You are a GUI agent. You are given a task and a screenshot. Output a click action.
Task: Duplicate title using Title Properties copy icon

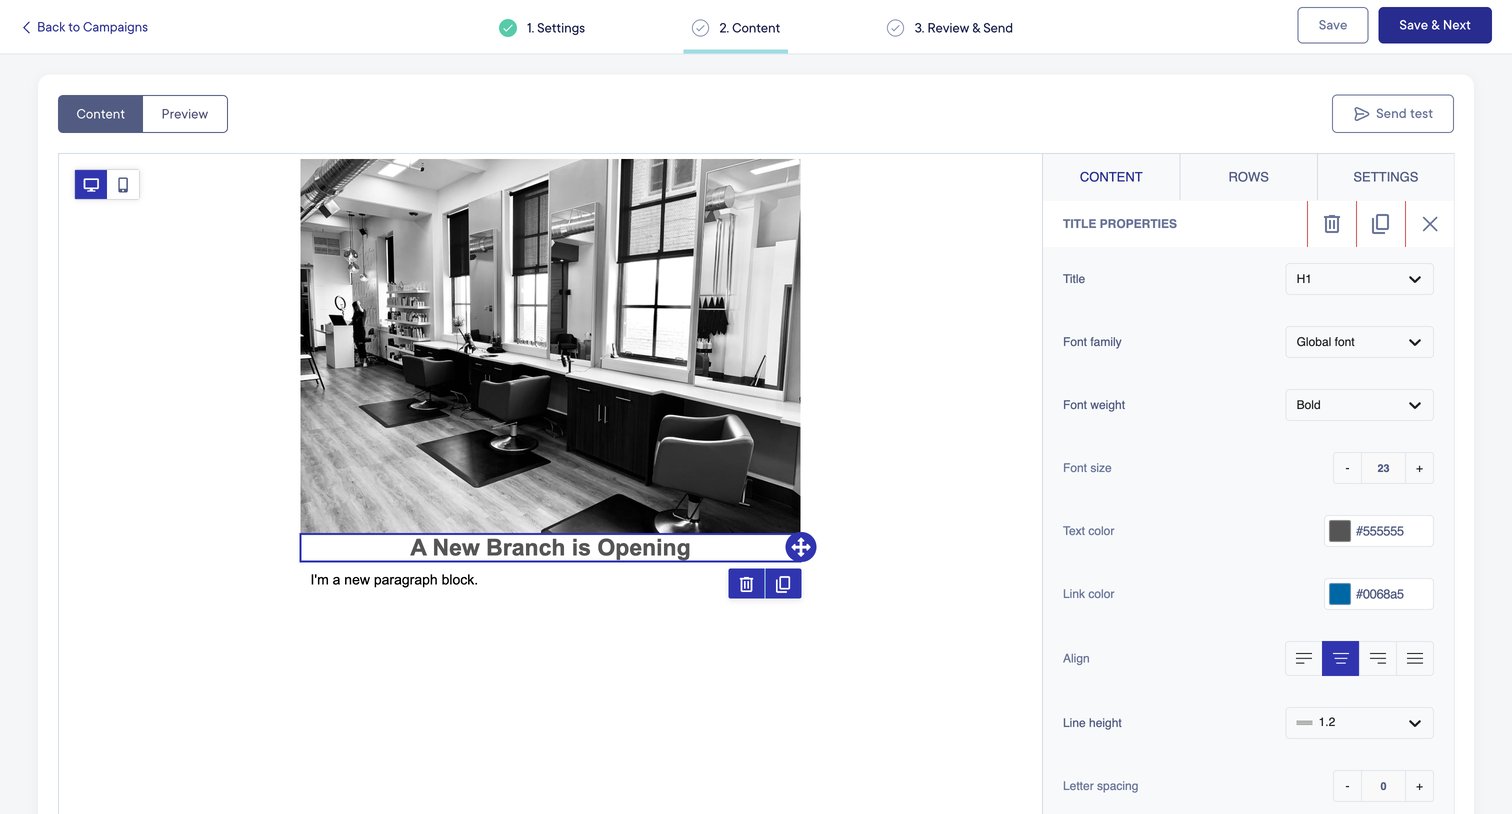click(1380, 224)
